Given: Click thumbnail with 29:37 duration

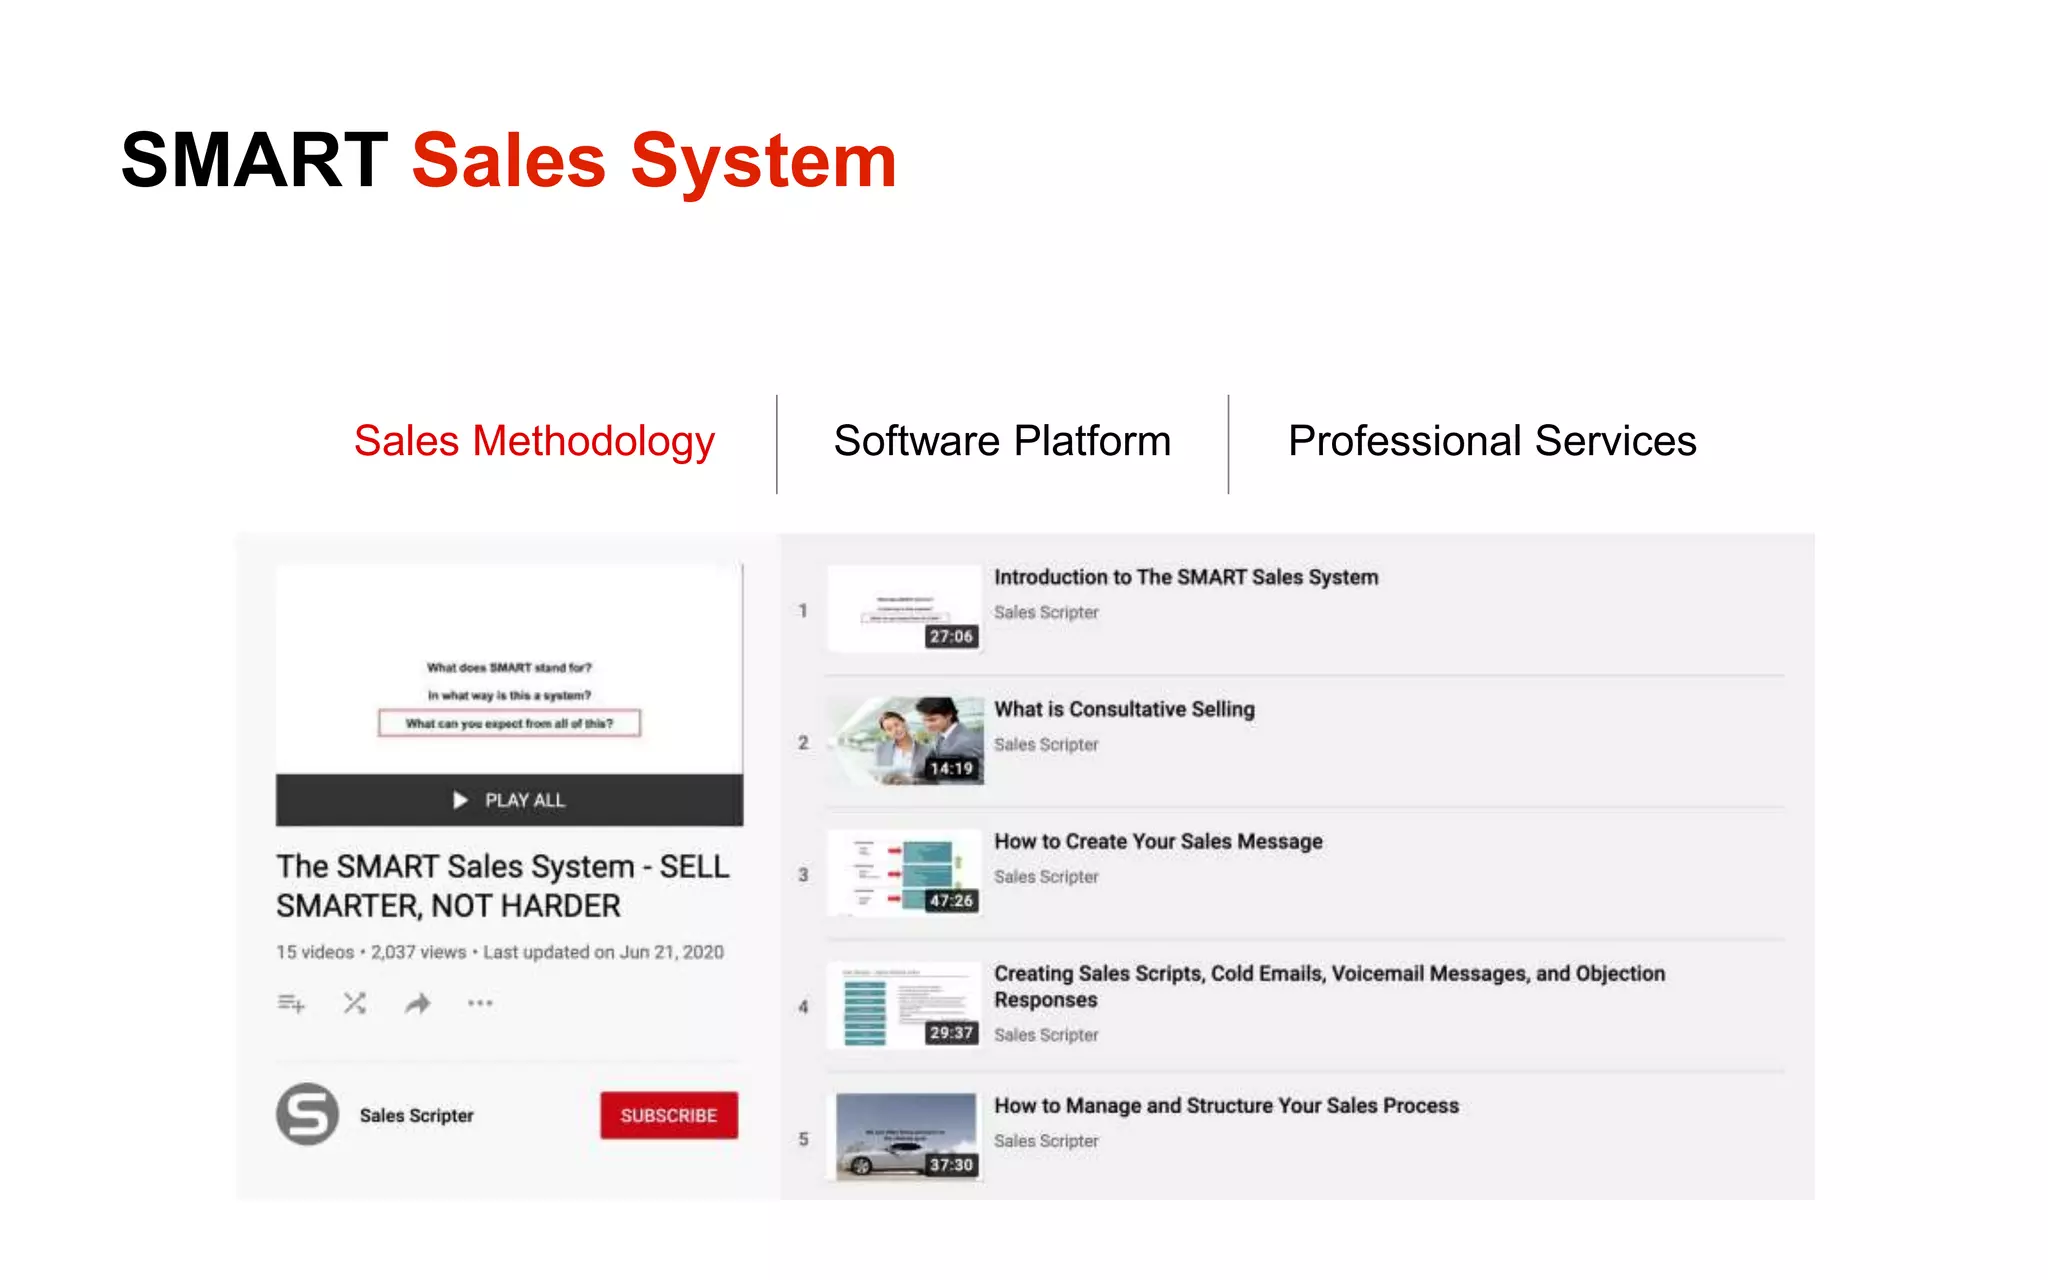Looking at the screenshot, I should pos(905,1005).
